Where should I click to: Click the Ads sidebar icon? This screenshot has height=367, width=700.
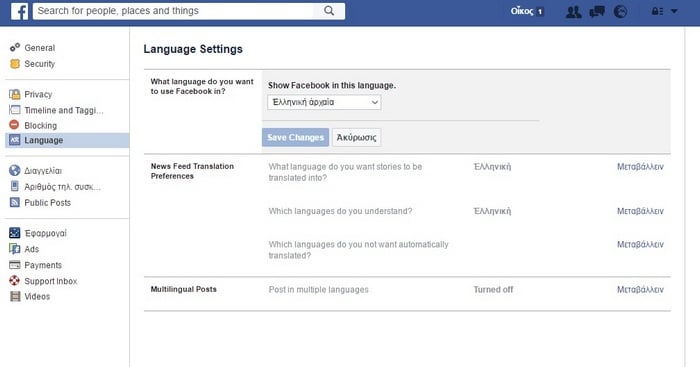tap(15, 249)
